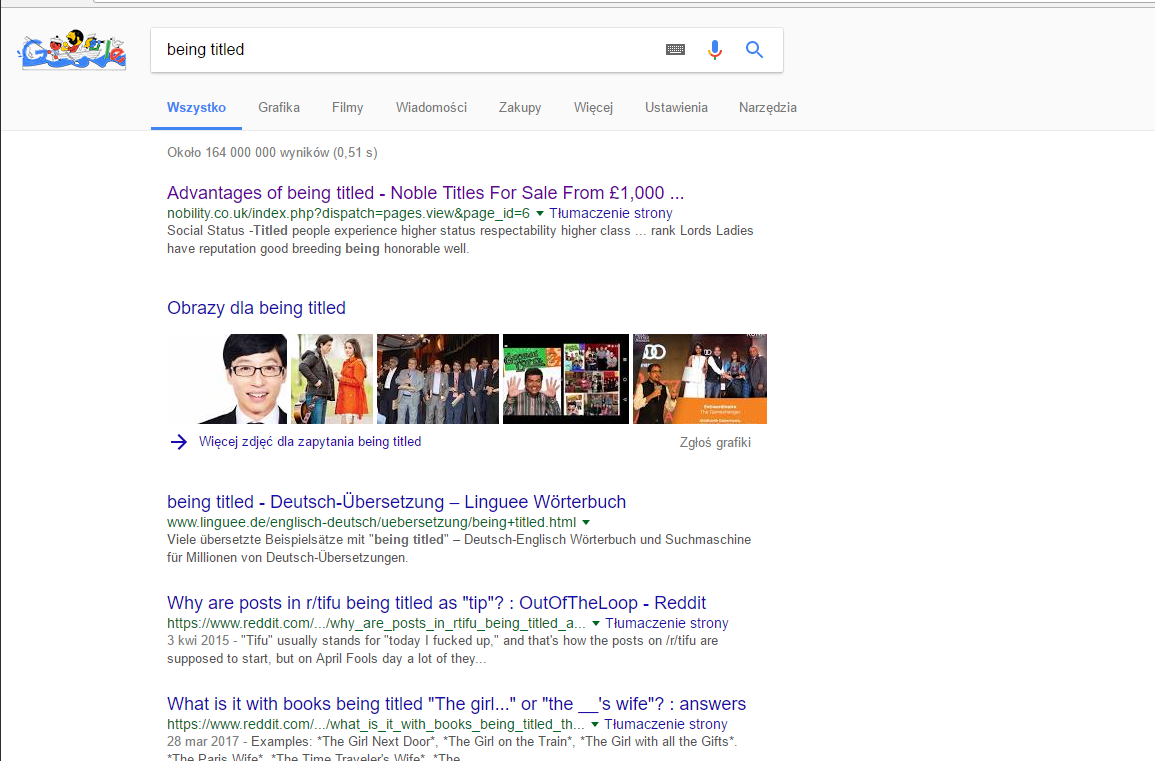
Task: Click Więcej zdjęć dla zapytania being titled
Action: pos(310,442)
